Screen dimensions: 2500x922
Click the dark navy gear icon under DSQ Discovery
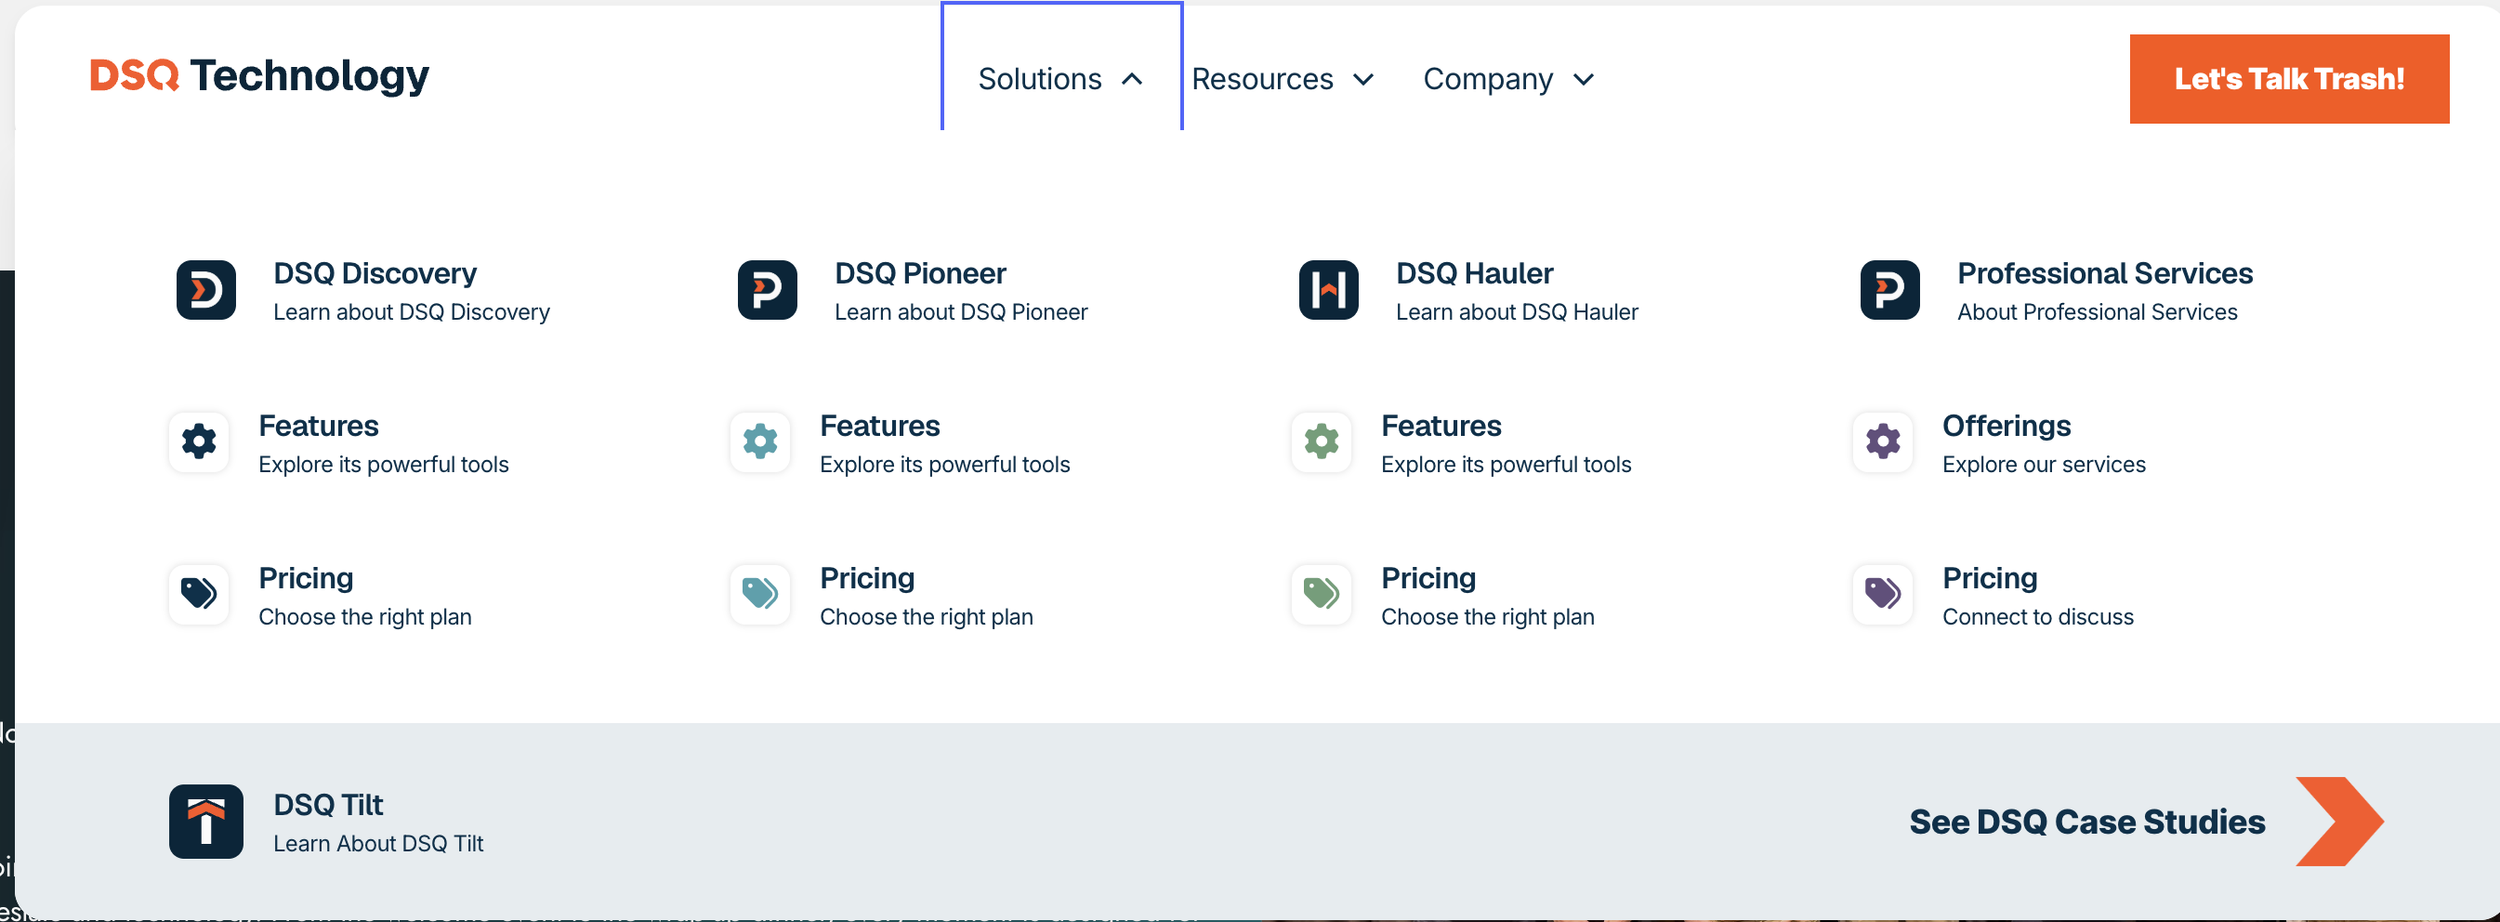click(199, 441)
